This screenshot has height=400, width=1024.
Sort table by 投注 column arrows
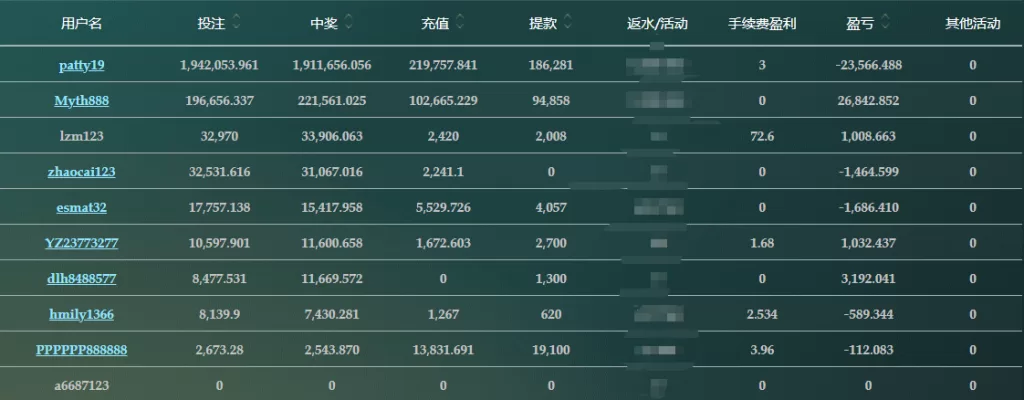click(236, 22)
